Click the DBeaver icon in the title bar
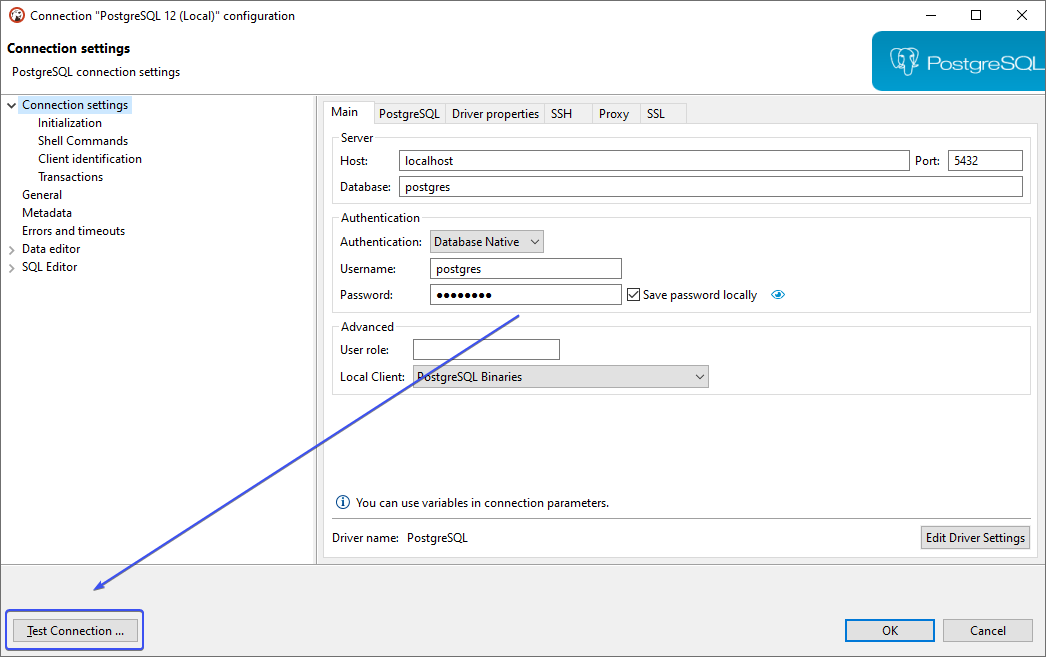This screenshot has height=657, width=1046. (14, 15)
